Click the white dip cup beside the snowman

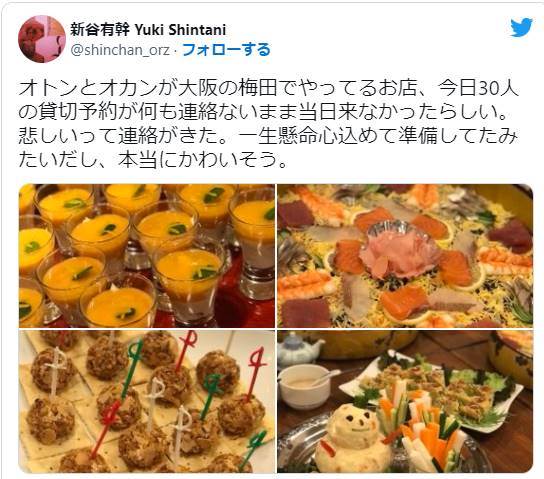(304, 388)
